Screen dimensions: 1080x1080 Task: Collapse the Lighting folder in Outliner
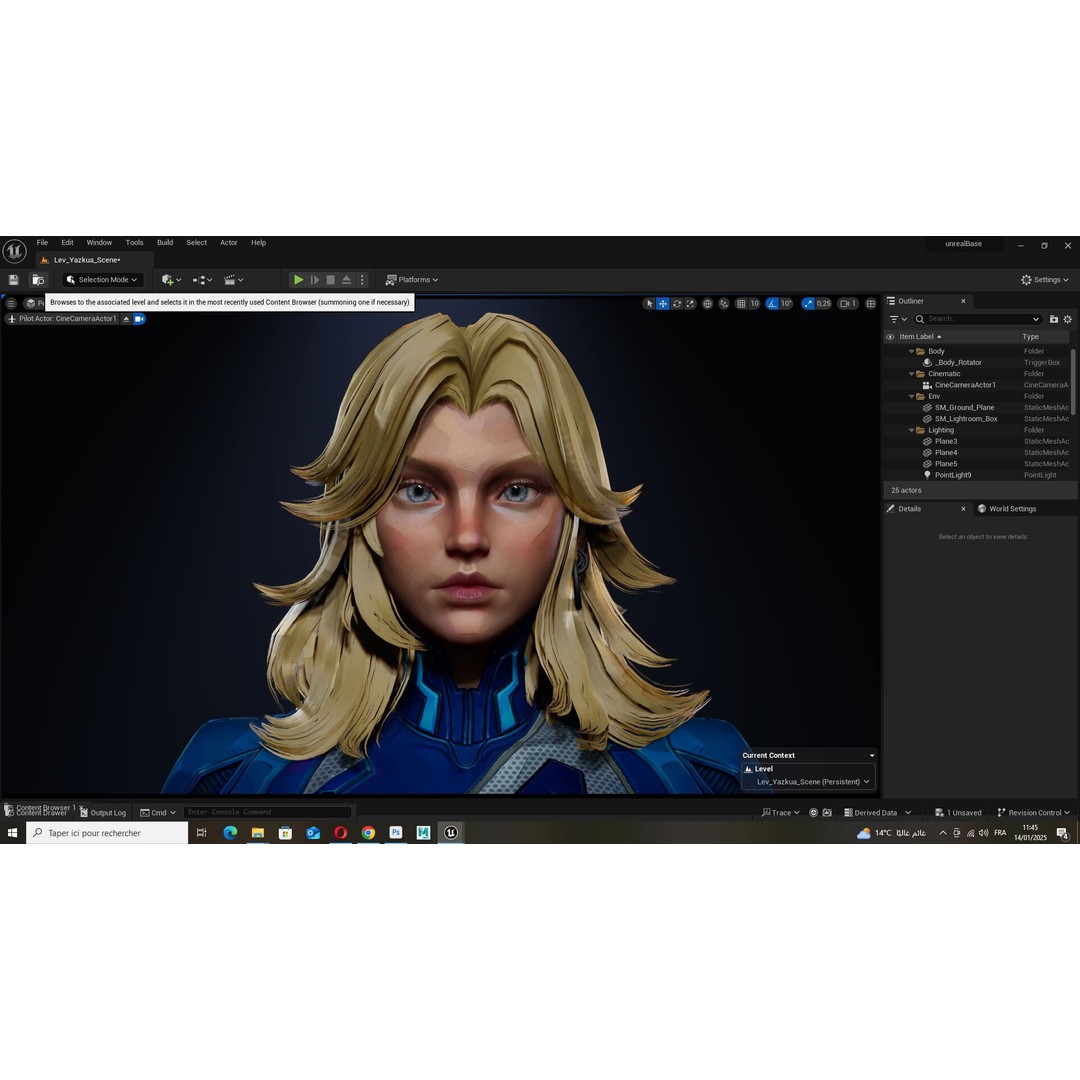click(912, 430)
